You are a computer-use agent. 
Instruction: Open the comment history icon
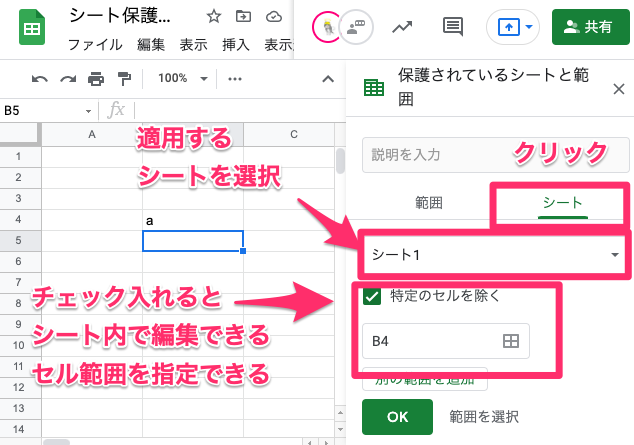coord(452,27)
